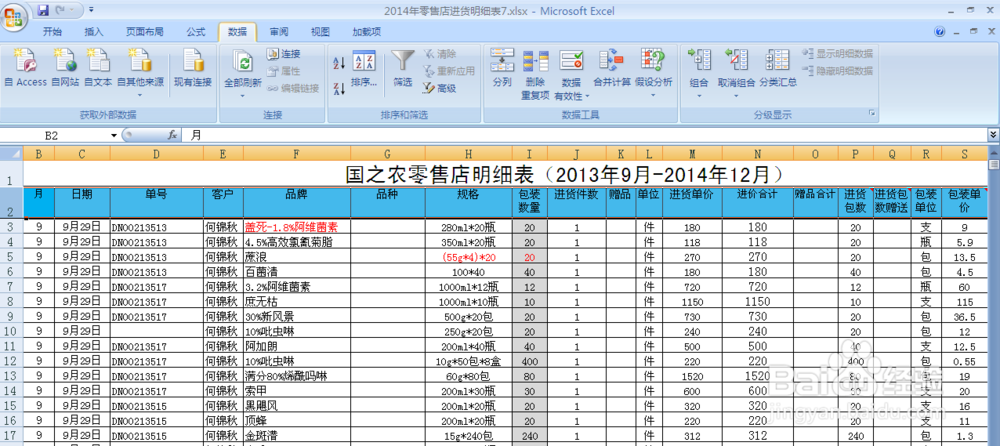Select header cell 赠品合计
The height and width of the screenshot is (446, 1000).
(x=815, y=202)
